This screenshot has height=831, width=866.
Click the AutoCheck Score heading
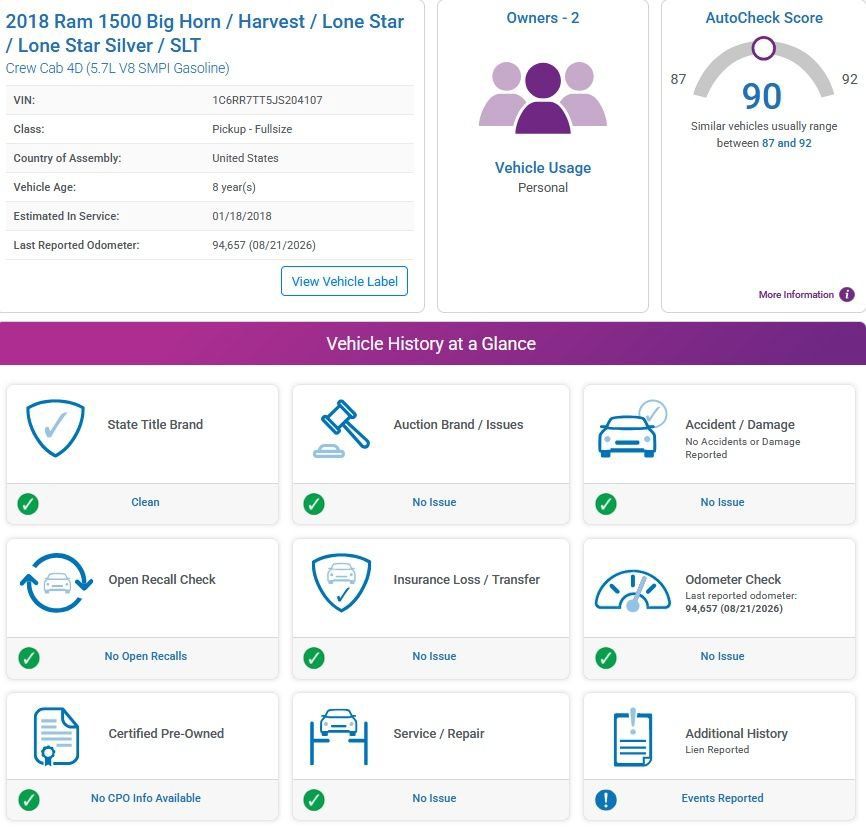[764, 18]
